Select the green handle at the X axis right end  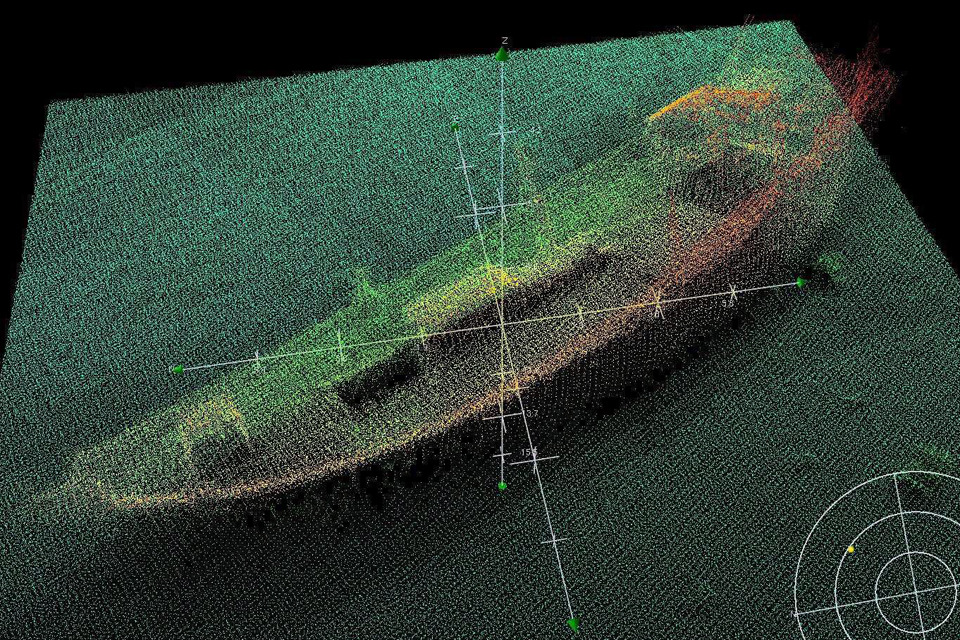pyautogui.click(x=800, y=283)
